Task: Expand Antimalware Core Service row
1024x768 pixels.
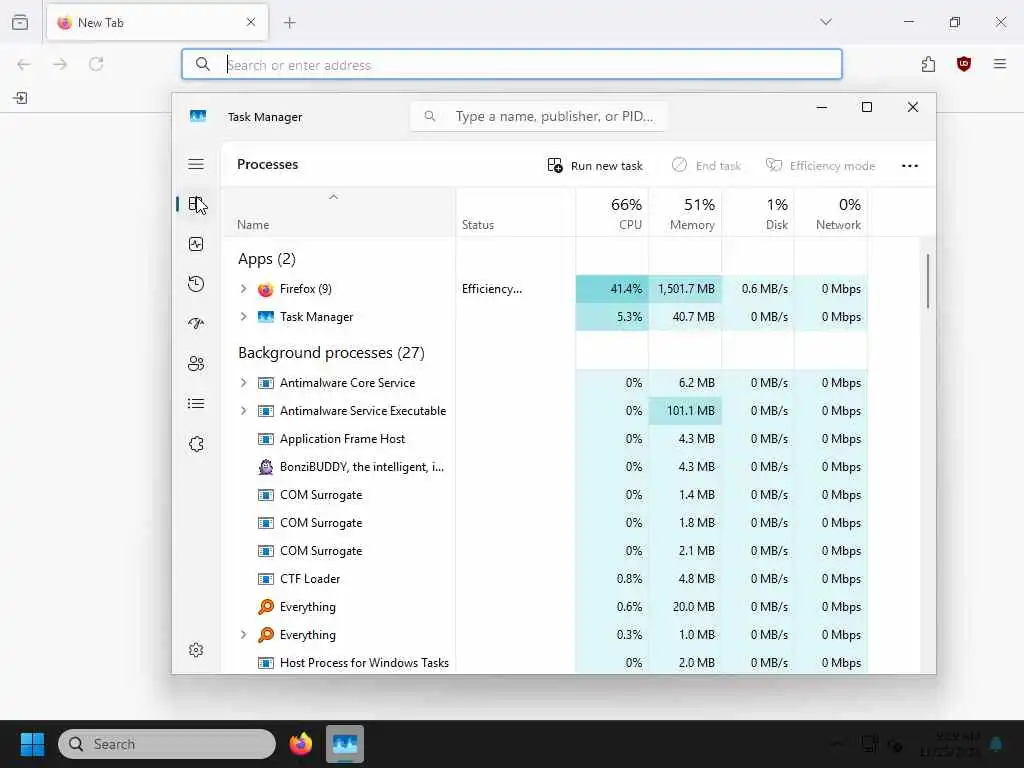Action: click(x=243, y=383)
